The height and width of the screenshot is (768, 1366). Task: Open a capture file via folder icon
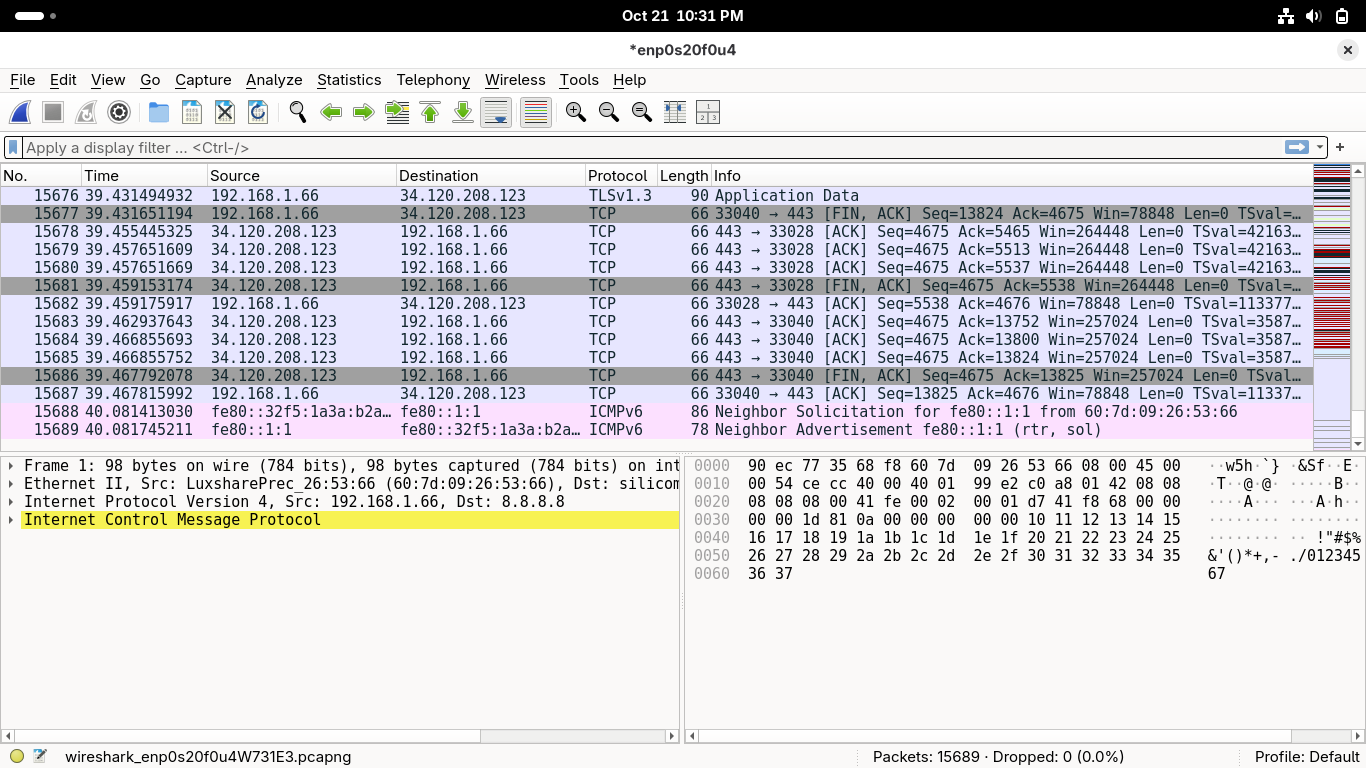click(158, 113)
